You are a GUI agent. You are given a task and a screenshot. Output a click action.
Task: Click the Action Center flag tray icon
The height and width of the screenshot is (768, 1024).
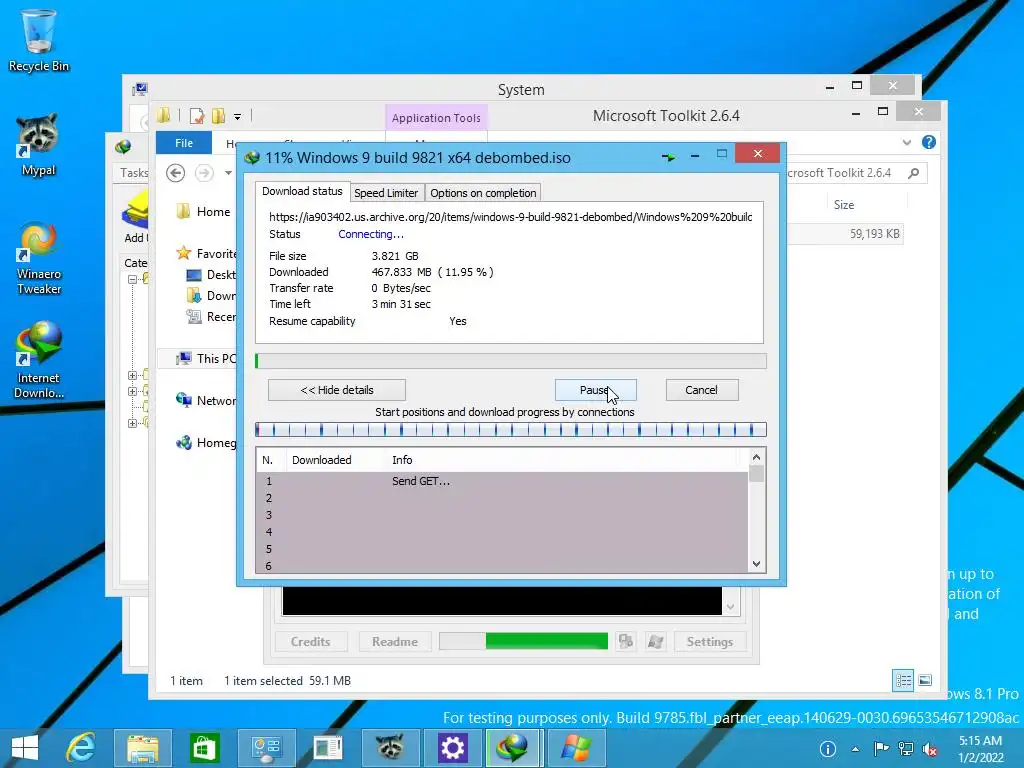click(x=881, y=748)
